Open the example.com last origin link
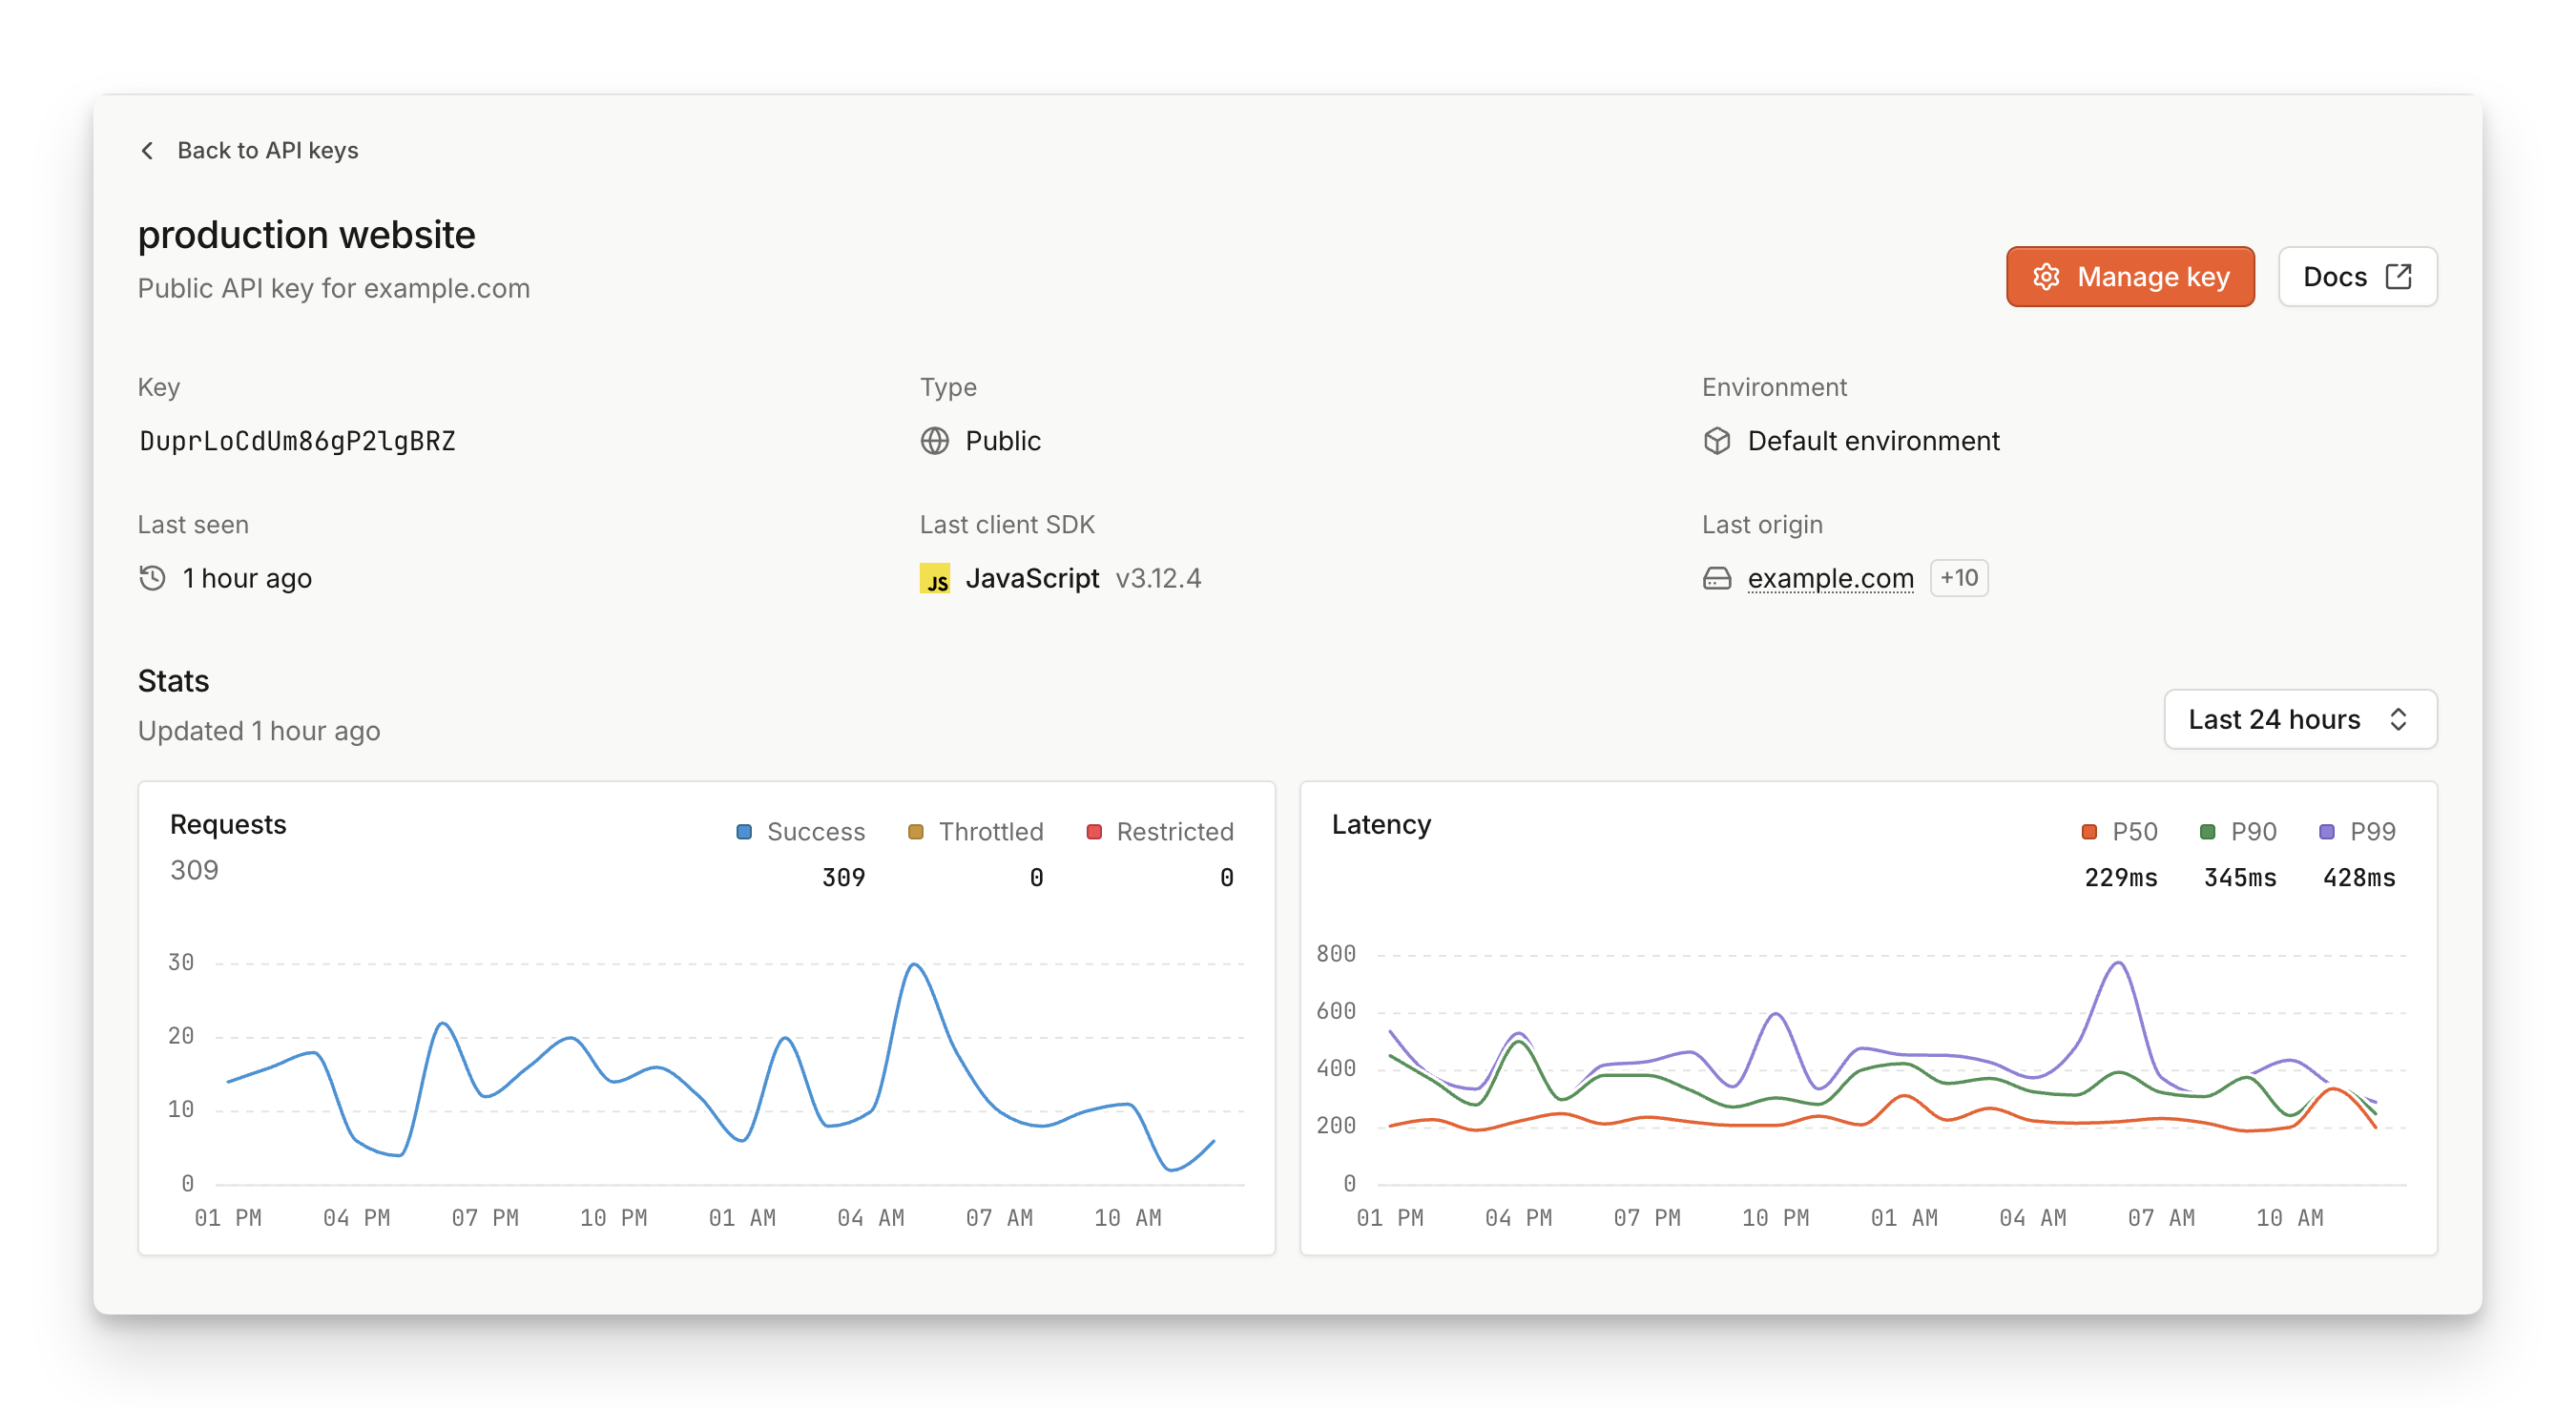 pos(1830,579)
